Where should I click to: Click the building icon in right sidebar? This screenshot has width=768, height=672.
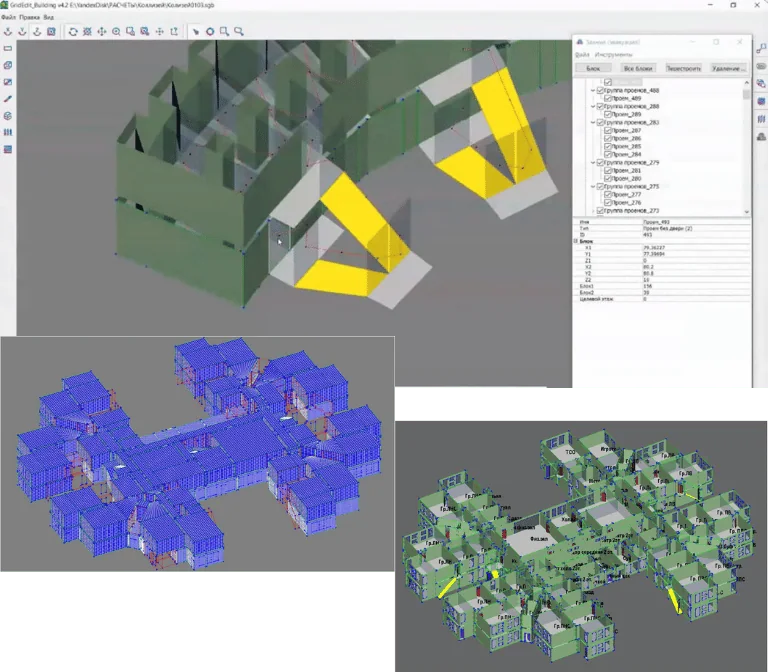(761, 137)
